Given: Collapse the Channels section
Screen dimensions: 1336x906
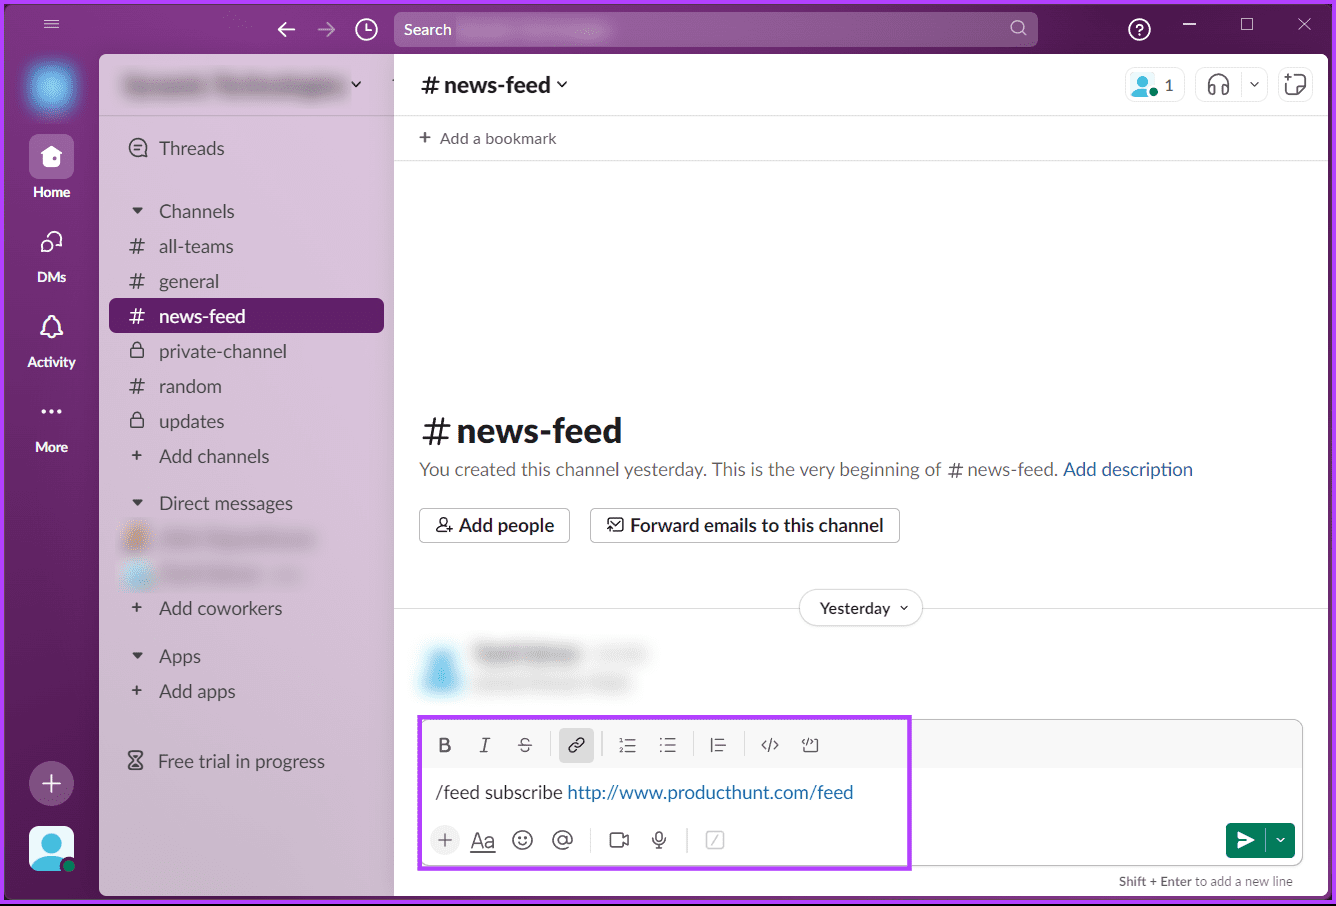Looking at the screenshot, I should [x=138, y=211].
